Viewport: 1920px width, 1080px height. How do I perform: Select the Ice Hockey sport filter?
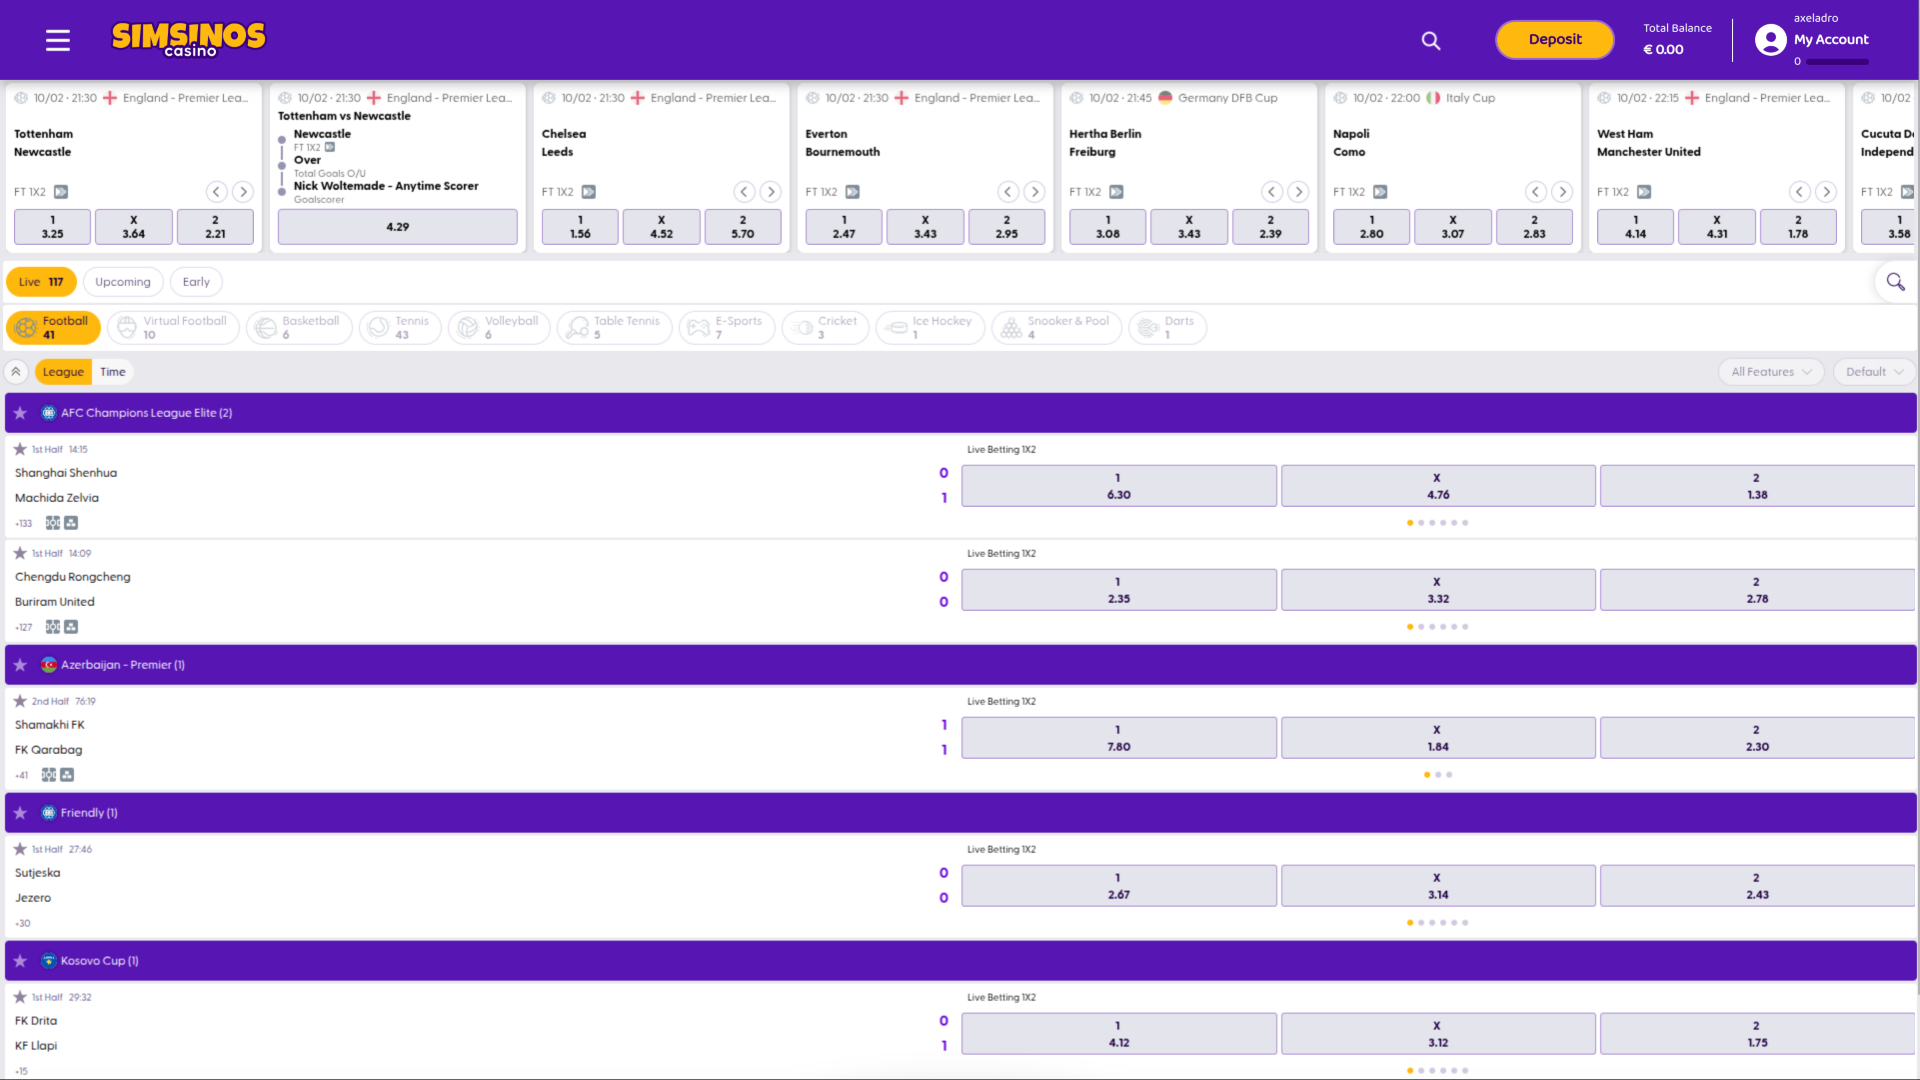930,328
